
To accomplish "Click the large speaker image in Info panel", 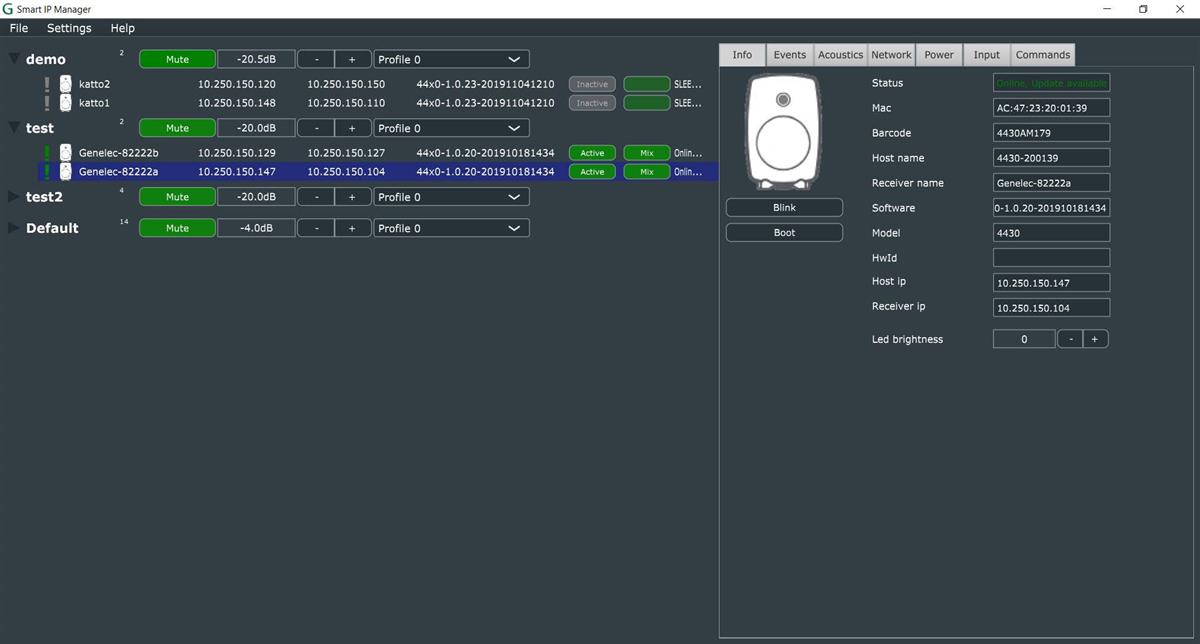I will (784, 132).
